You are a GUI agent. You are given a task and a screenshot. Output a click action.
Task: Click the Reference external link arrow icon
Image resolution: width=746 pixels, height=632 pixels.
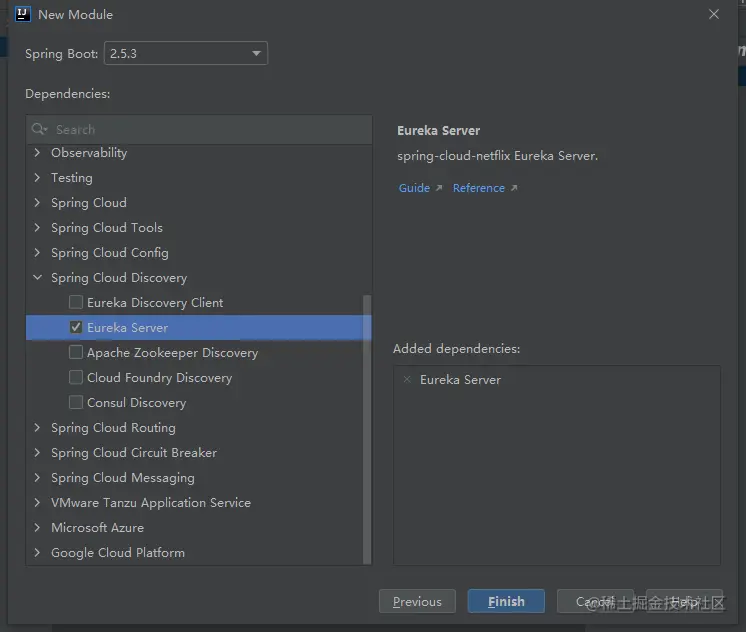point(514,188)
